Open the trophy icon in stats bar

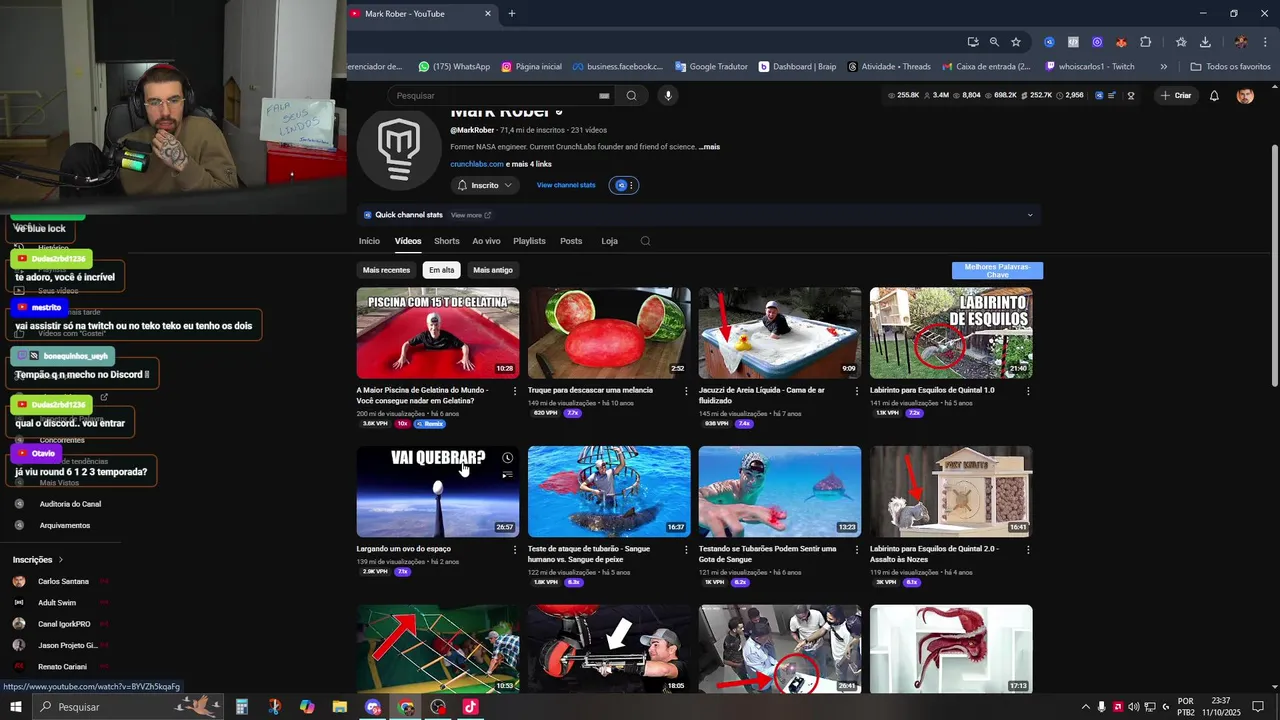(x=1131, y=96)
